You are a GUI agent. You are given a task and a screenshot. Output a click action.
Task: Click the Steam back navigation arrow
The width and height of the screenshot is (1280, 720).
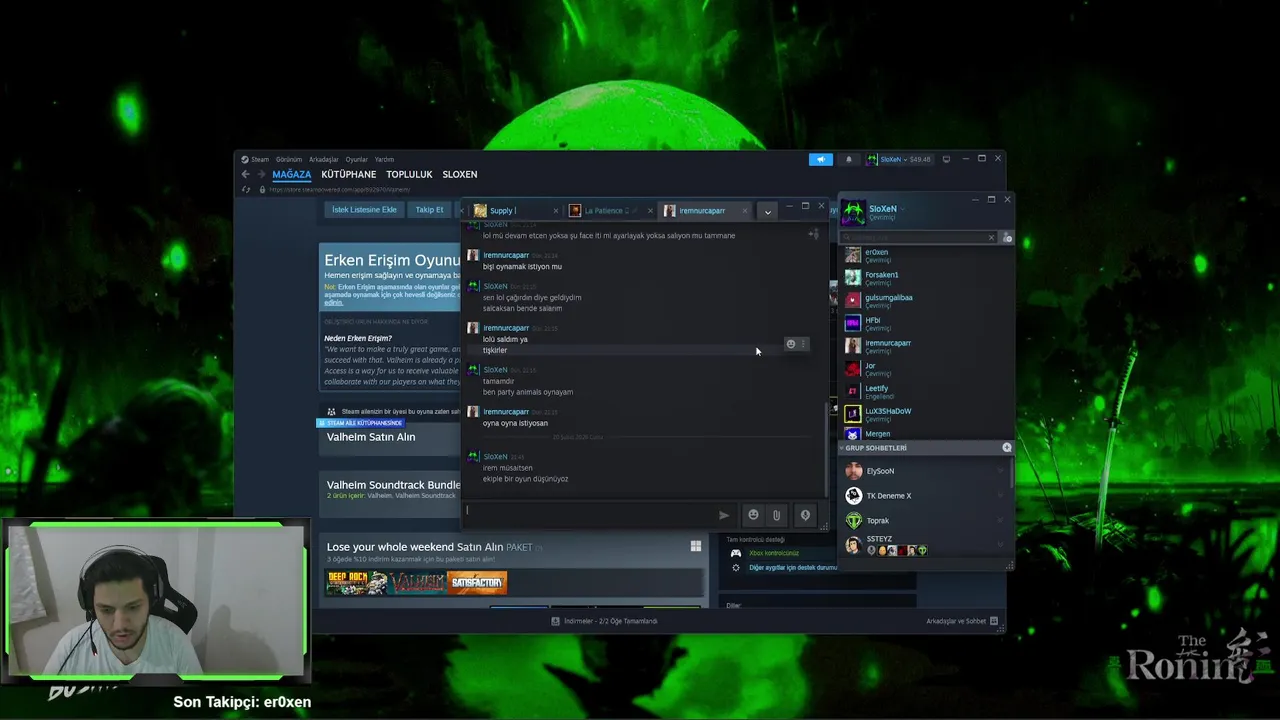click(x=245, y=174)
